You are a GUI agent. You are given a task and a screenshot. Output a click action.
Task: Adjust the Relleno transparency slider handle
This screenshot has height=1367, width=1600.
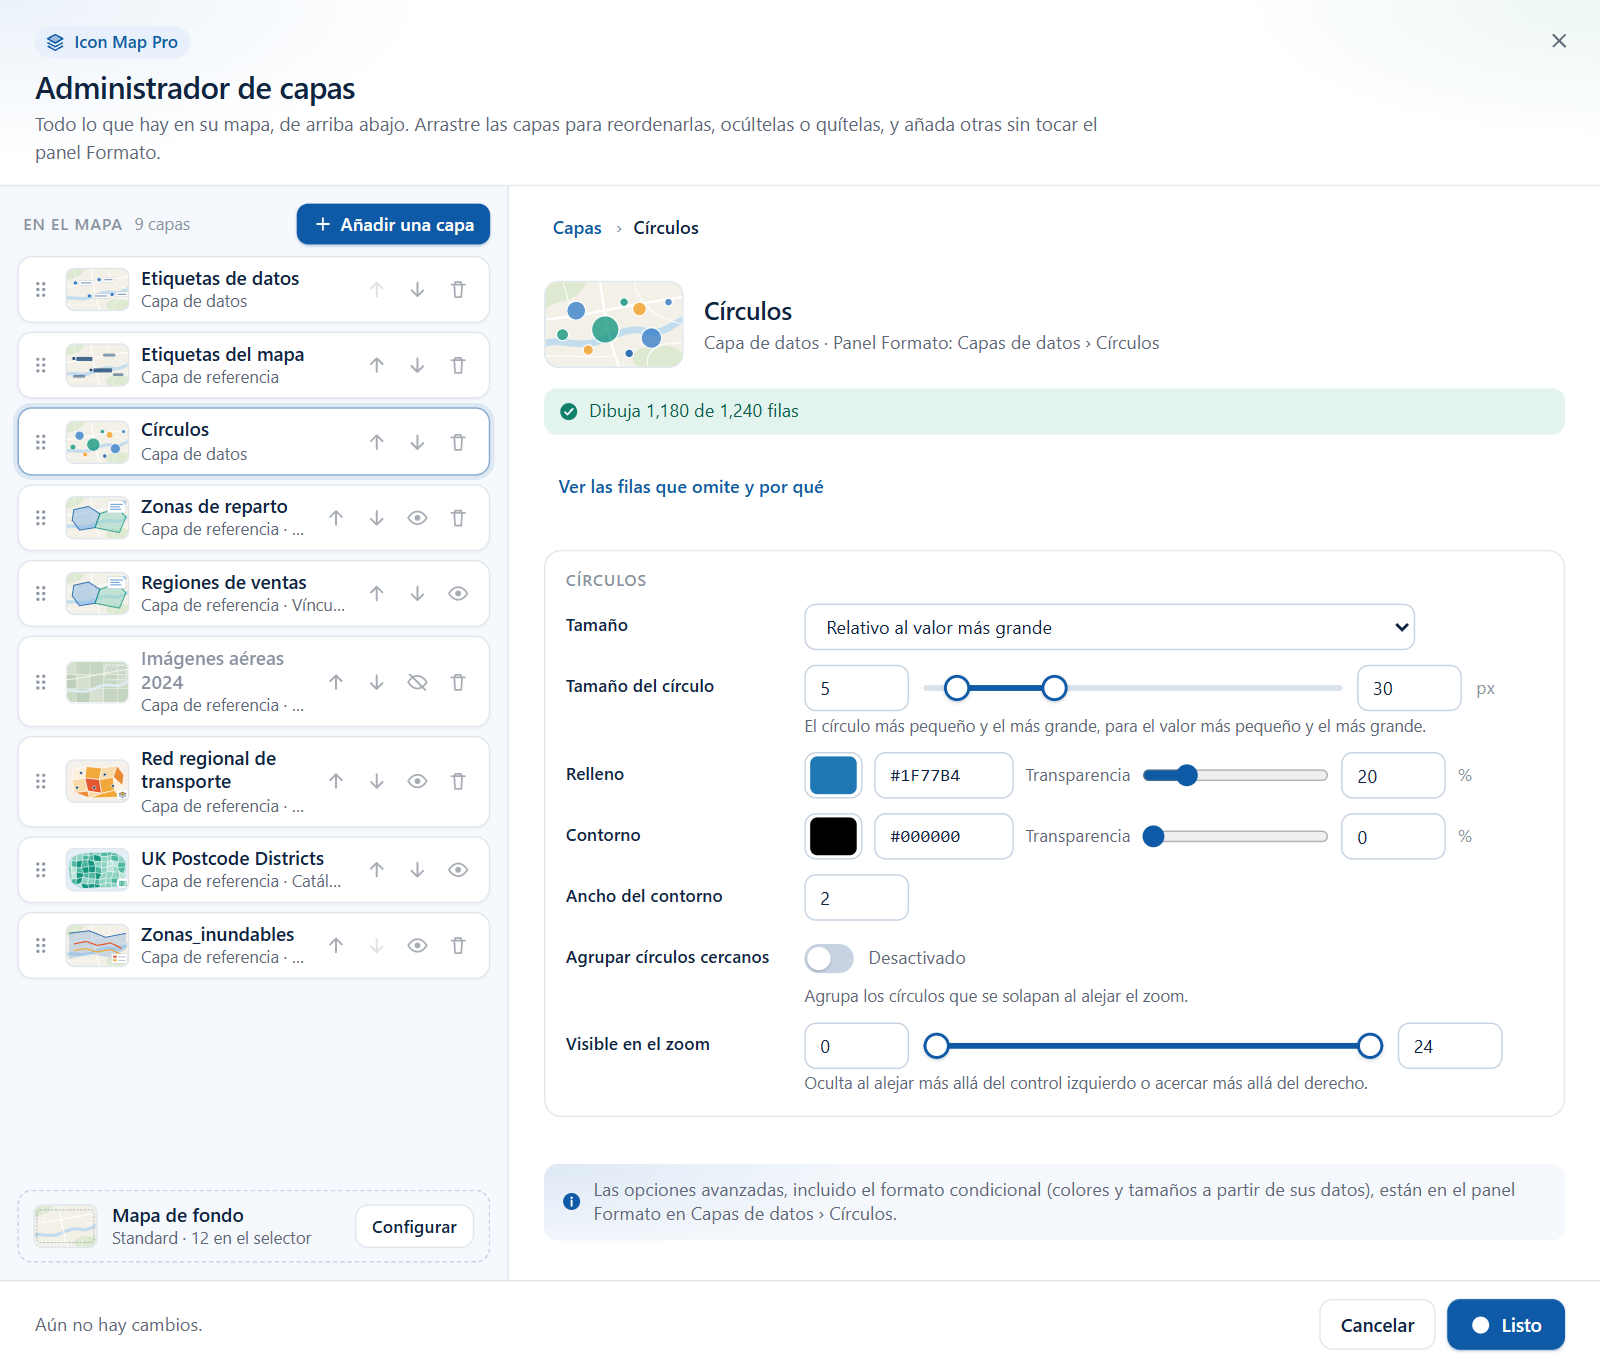click(x=1187, y=775)
